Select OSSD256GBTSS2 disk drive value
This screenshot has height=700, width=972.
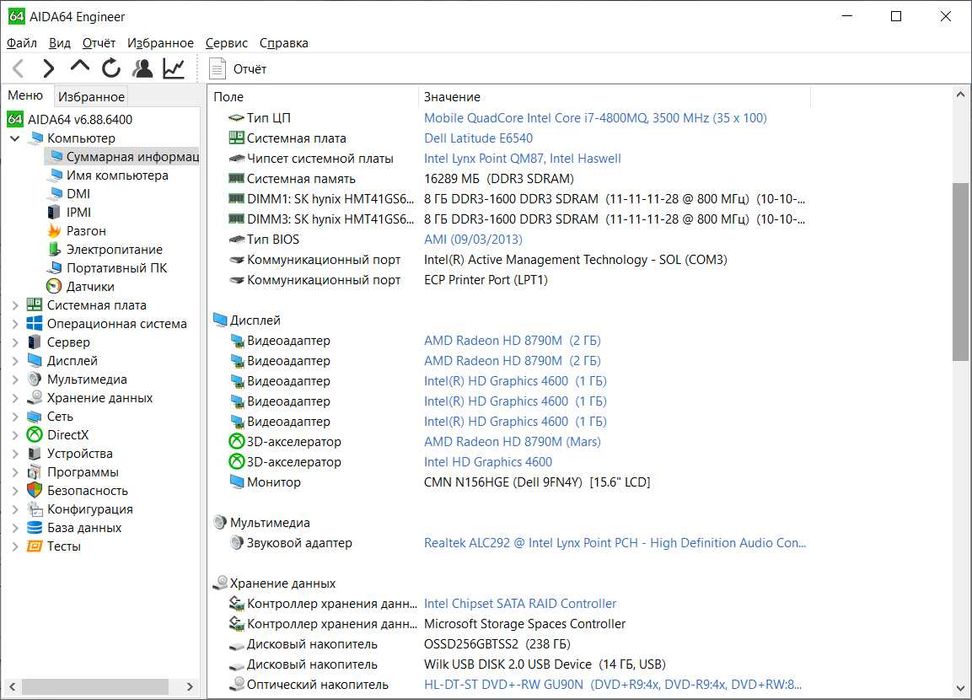497,644
